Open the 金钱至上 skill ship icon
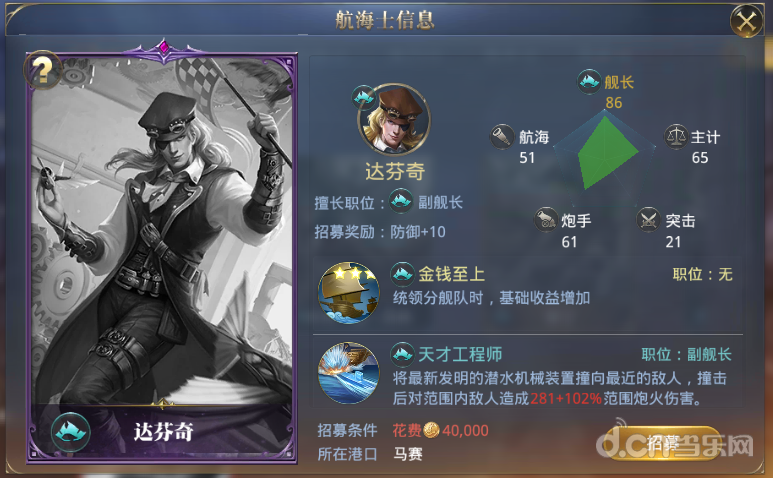773x478 pixels. [349, 293]
